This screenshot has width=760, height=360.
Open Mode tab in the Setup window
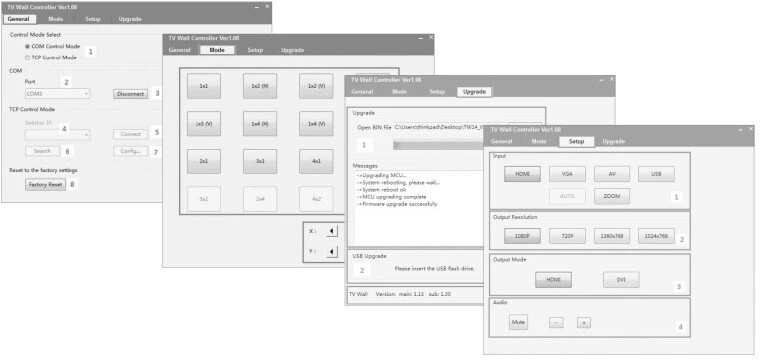click(539, 141)
